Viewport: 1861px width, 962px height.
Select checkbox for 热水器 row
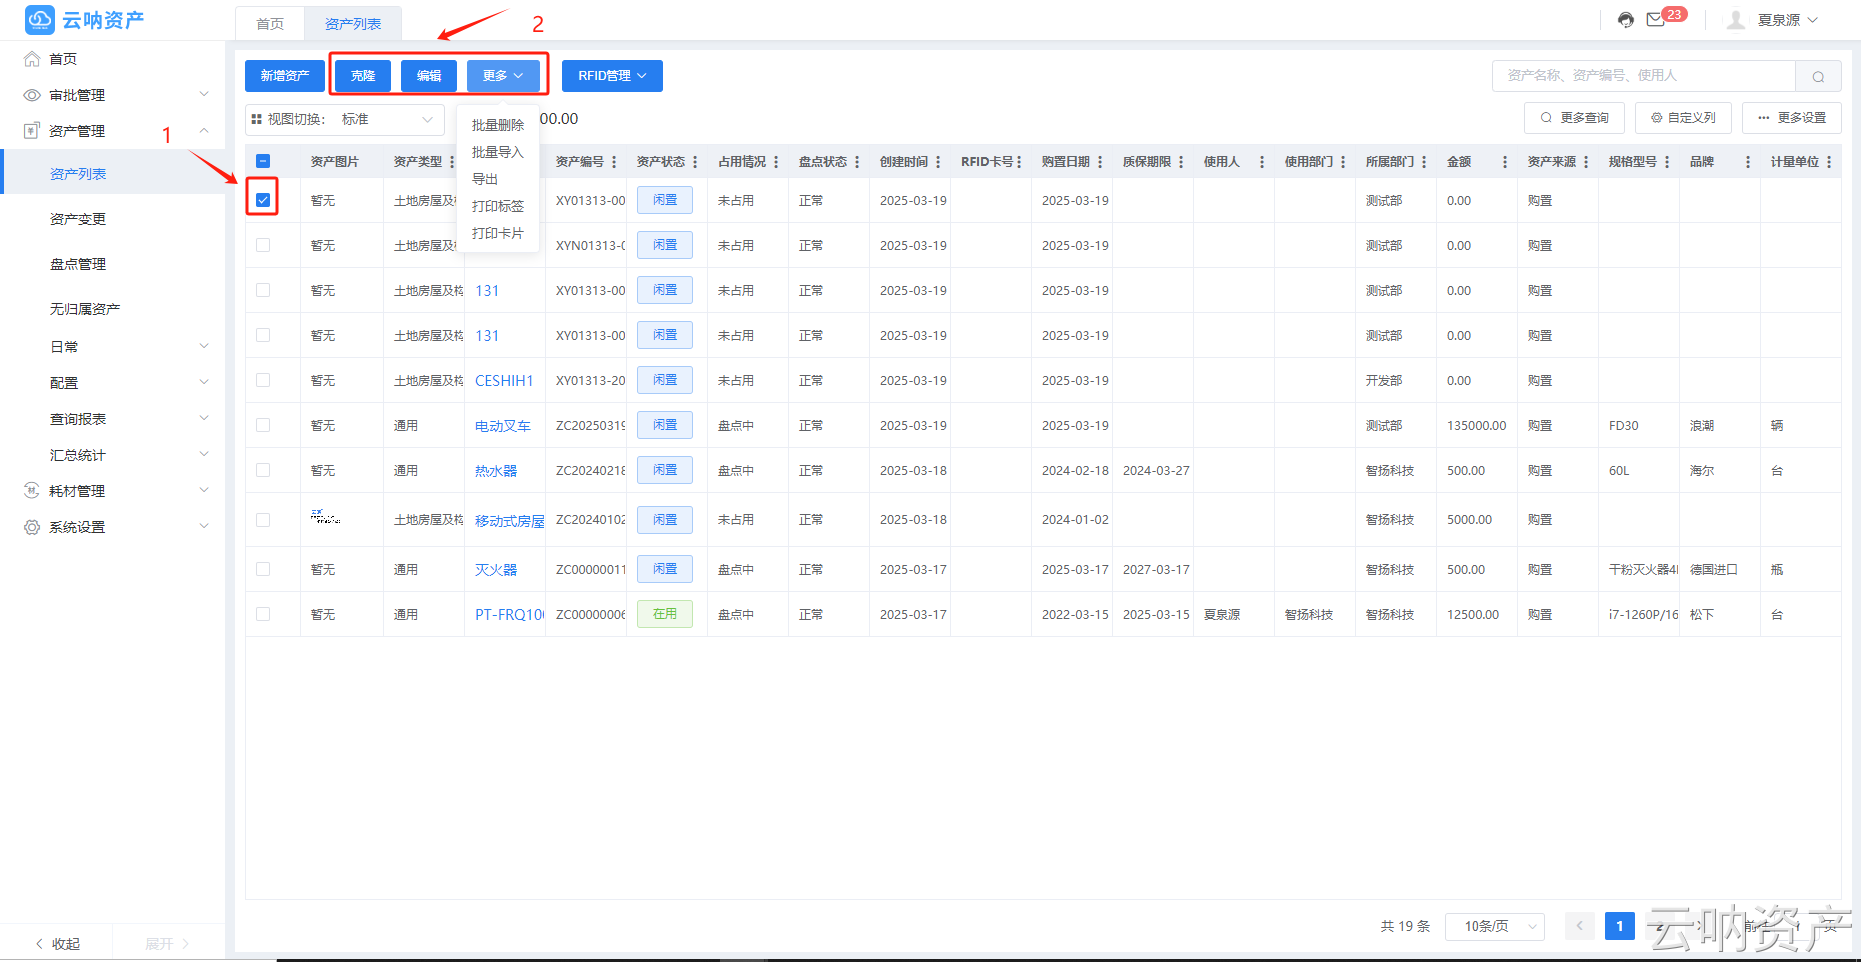[263, 470]
